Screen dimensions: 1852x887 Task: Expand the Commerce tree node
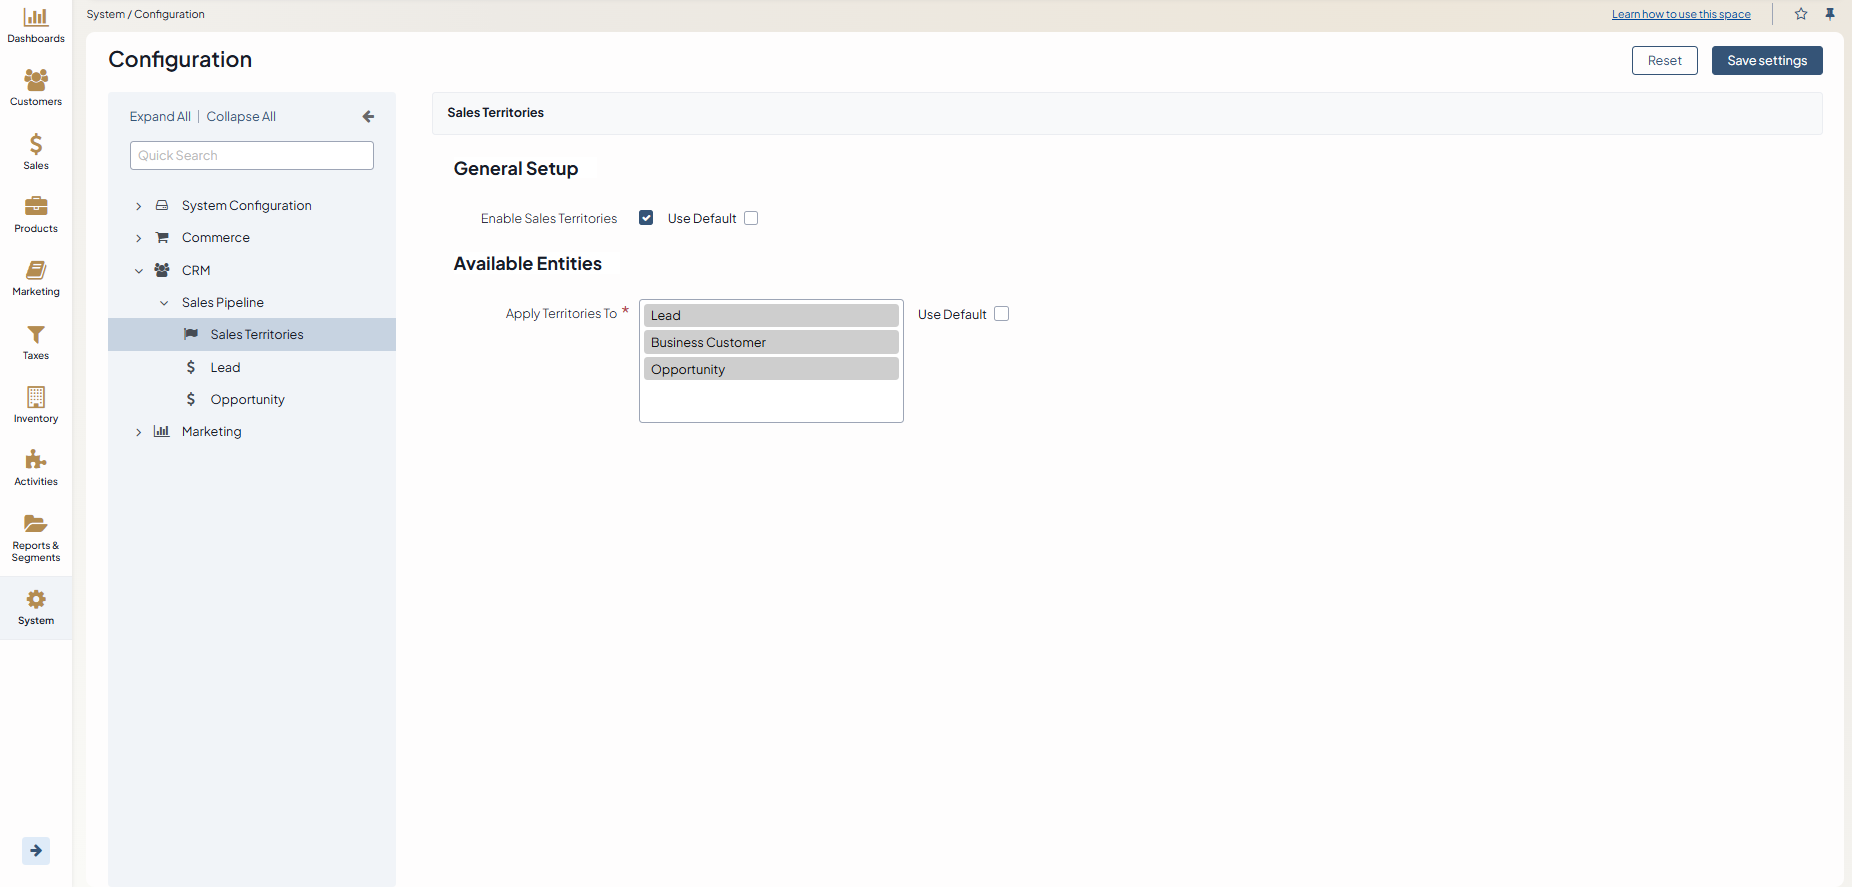click(x=139, y=238)
